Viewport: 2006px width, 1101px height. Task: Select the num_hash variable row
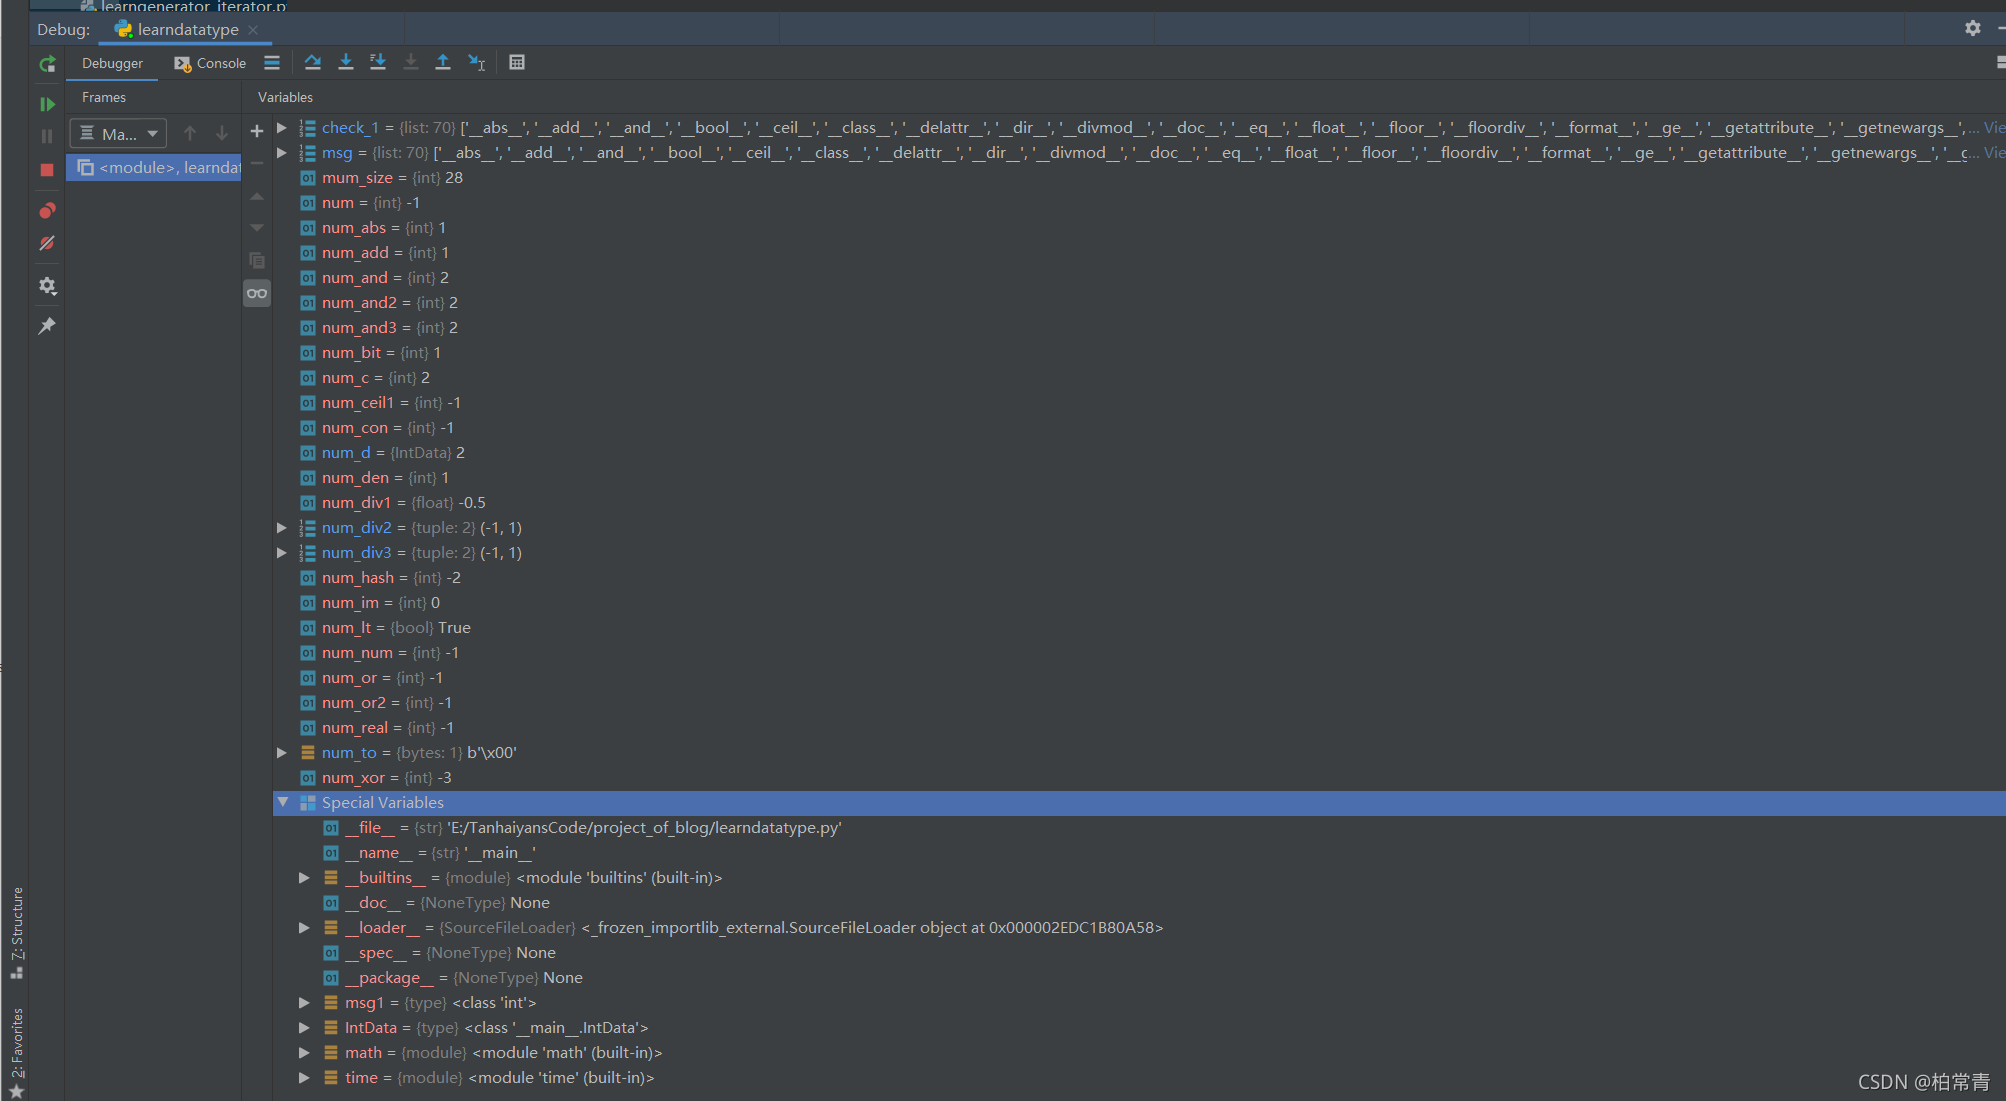[x=1139, y=578]
